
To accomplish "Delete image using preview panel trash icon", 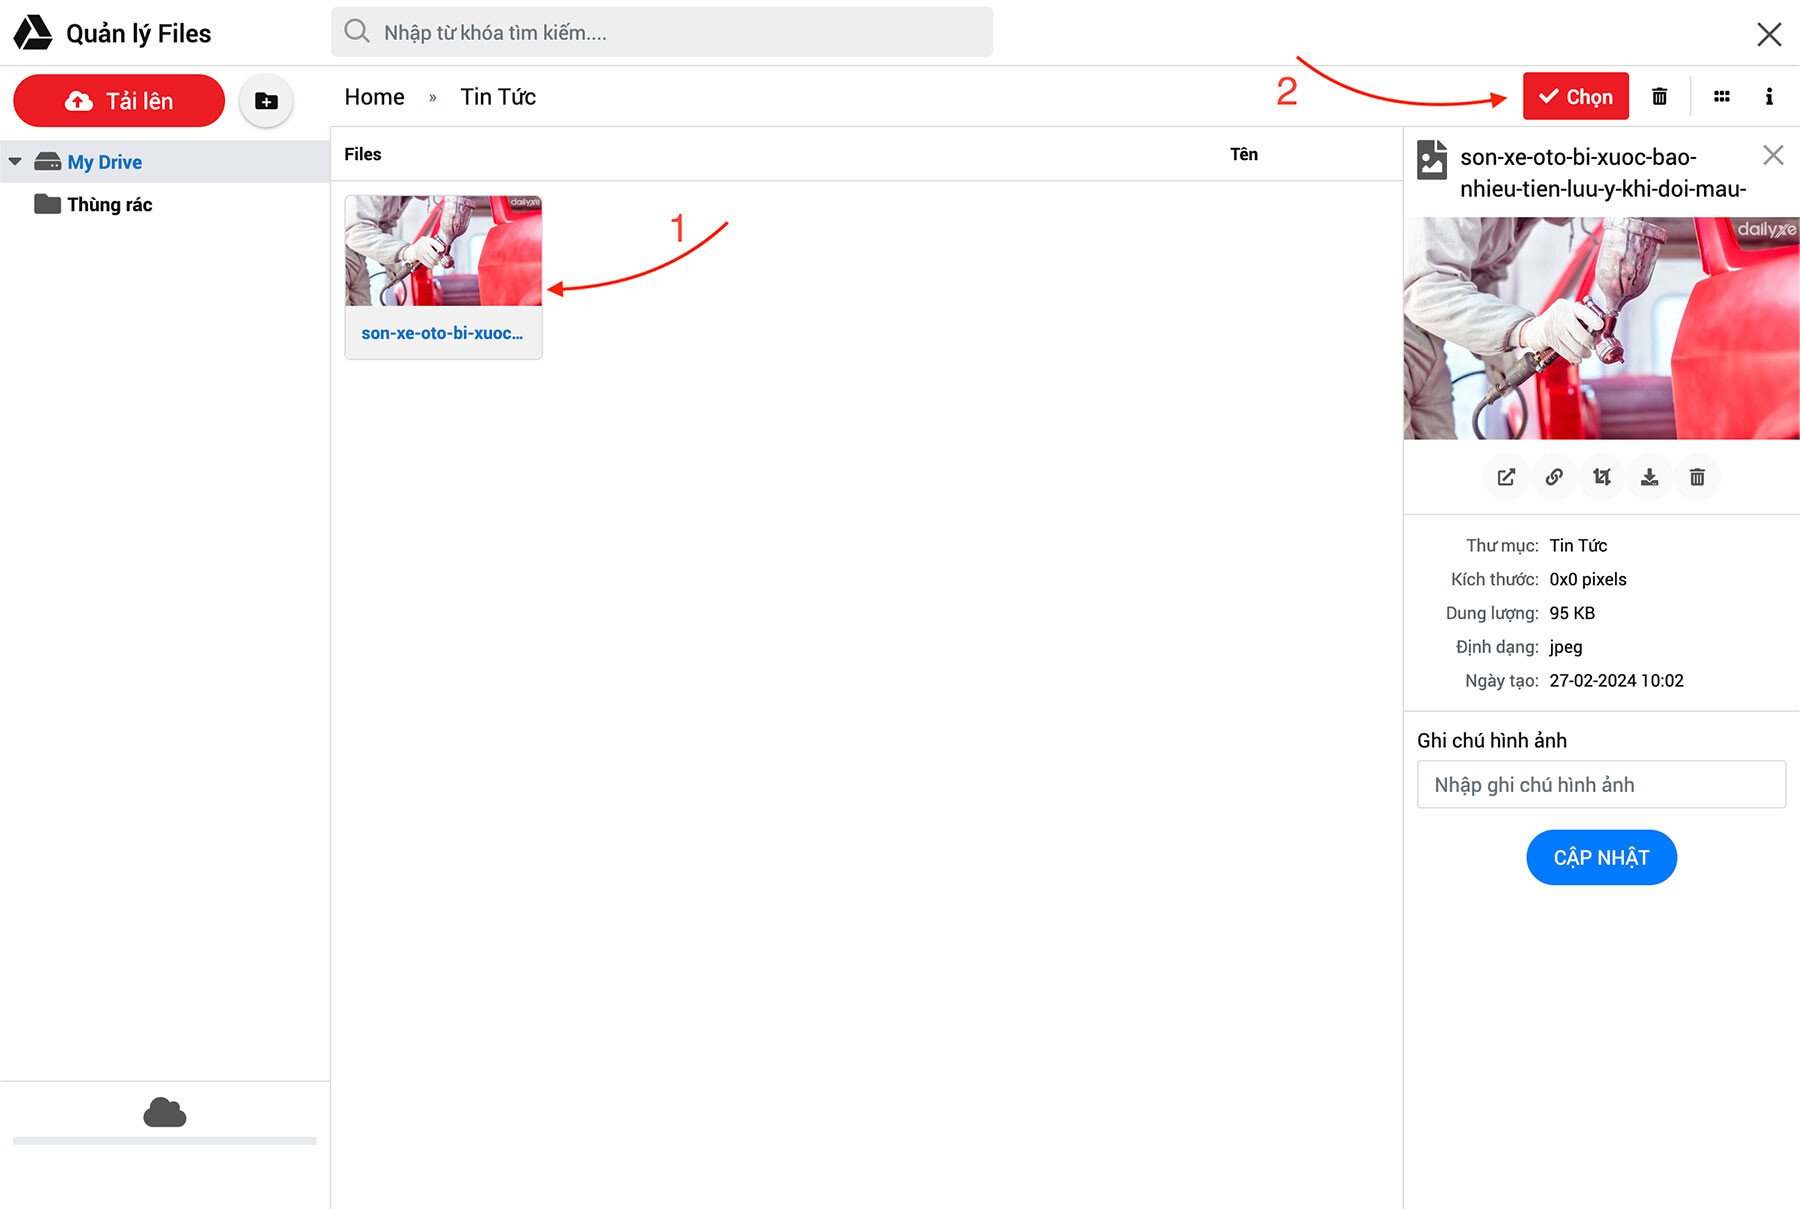I will pos(1697,477).
